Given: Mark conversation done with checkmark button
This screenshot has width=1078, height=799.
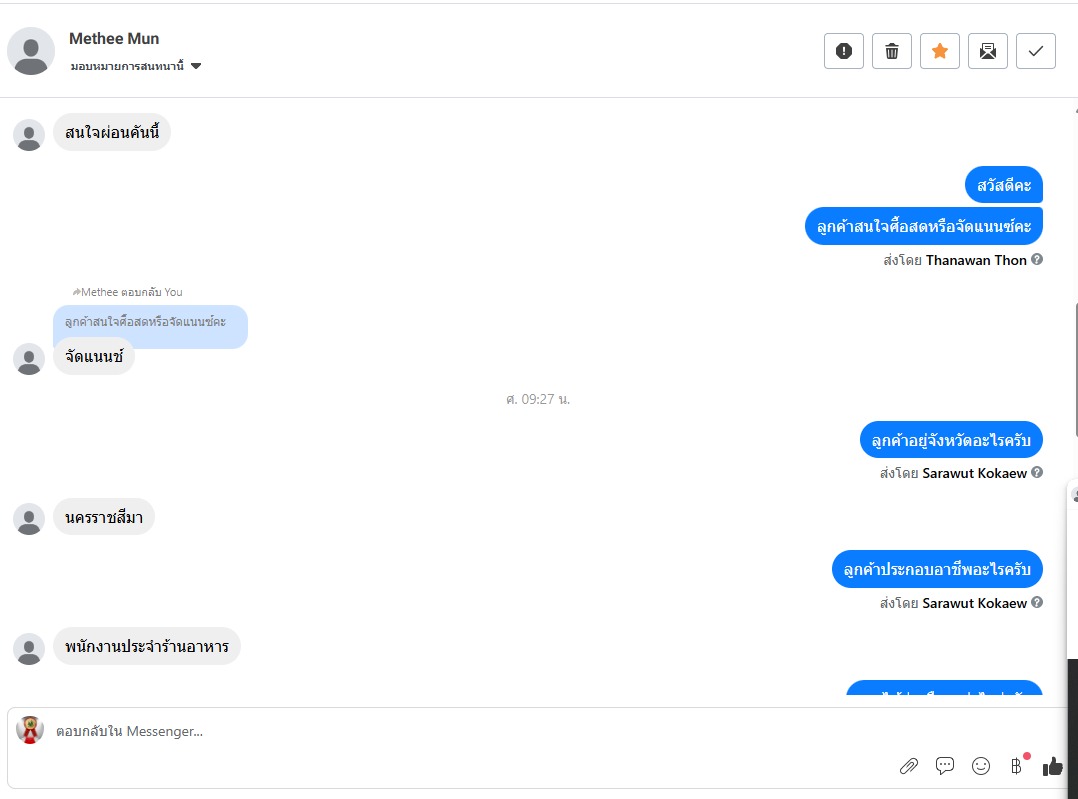Looking at the screenshot, I should [x=1036, y=51].
